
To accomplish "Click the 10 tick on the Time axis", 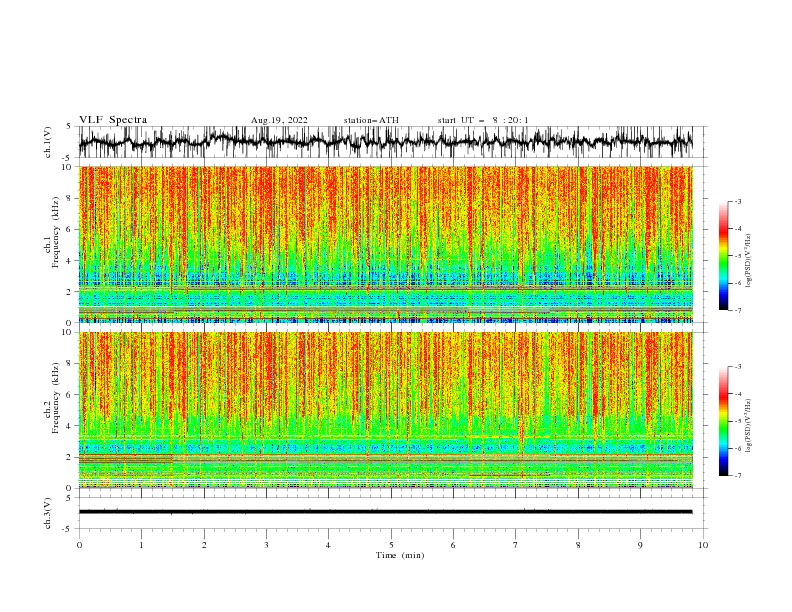I will [x=703, y=545].
